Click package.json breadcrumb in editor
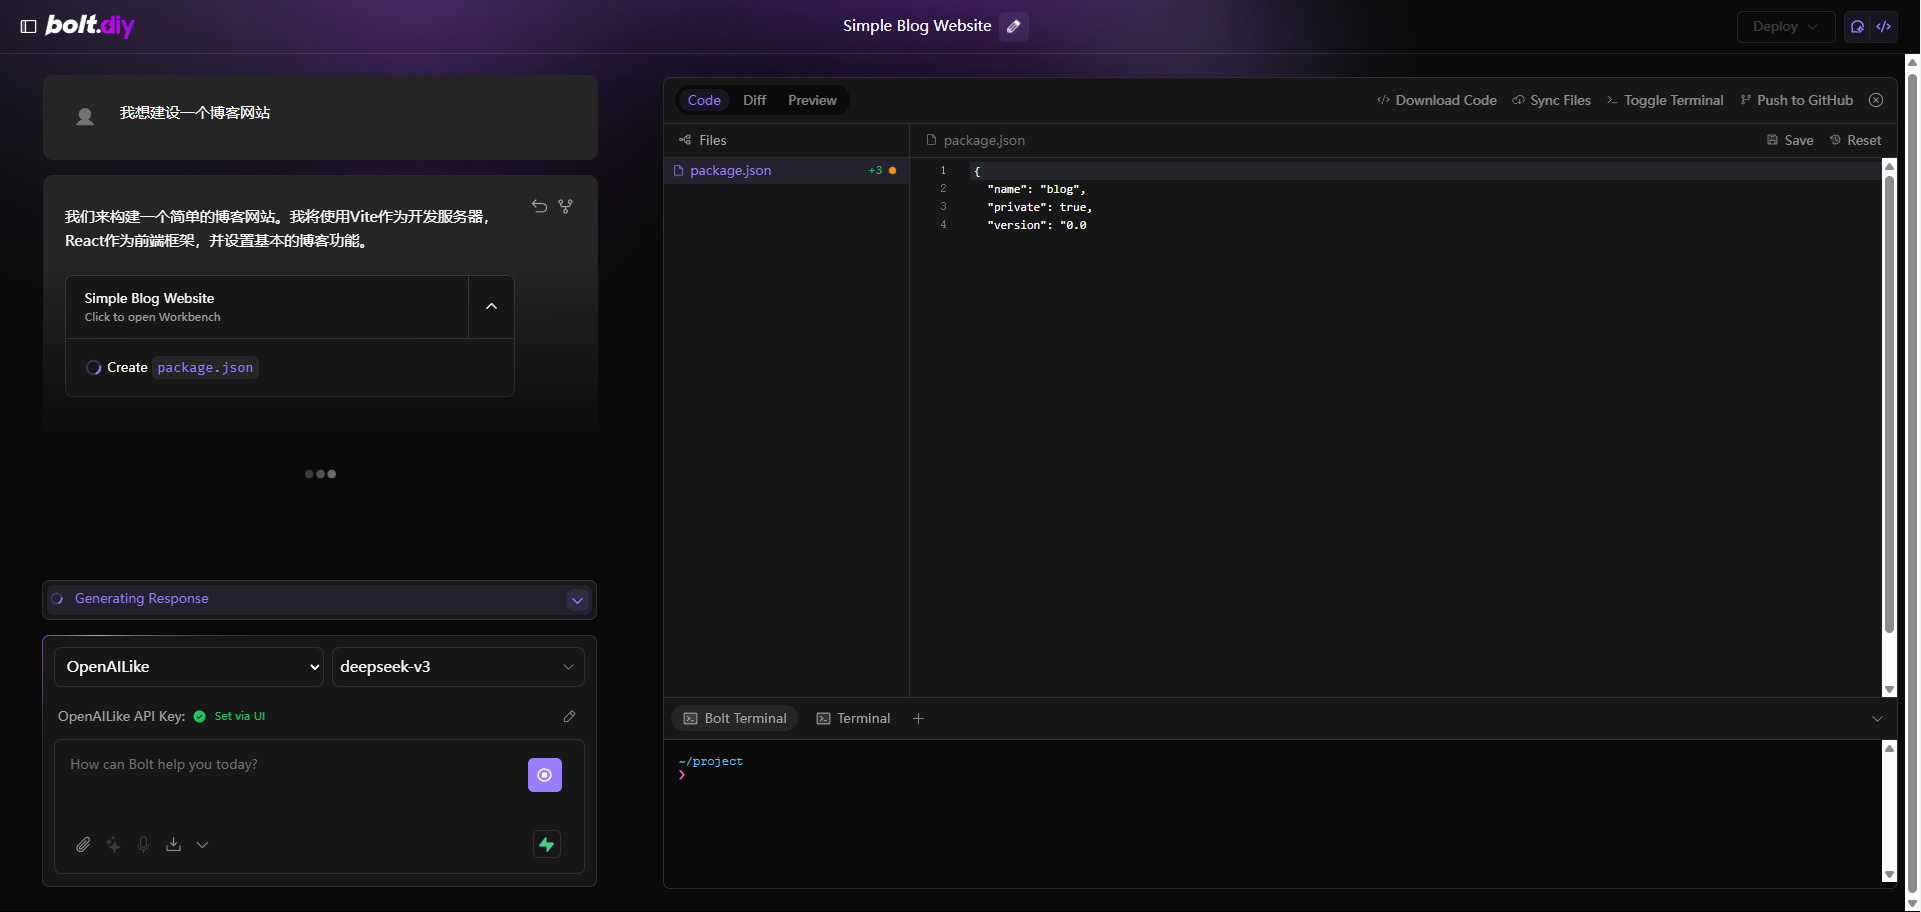The height and width of the screenshot is (912, 1921). pos(975,140)
